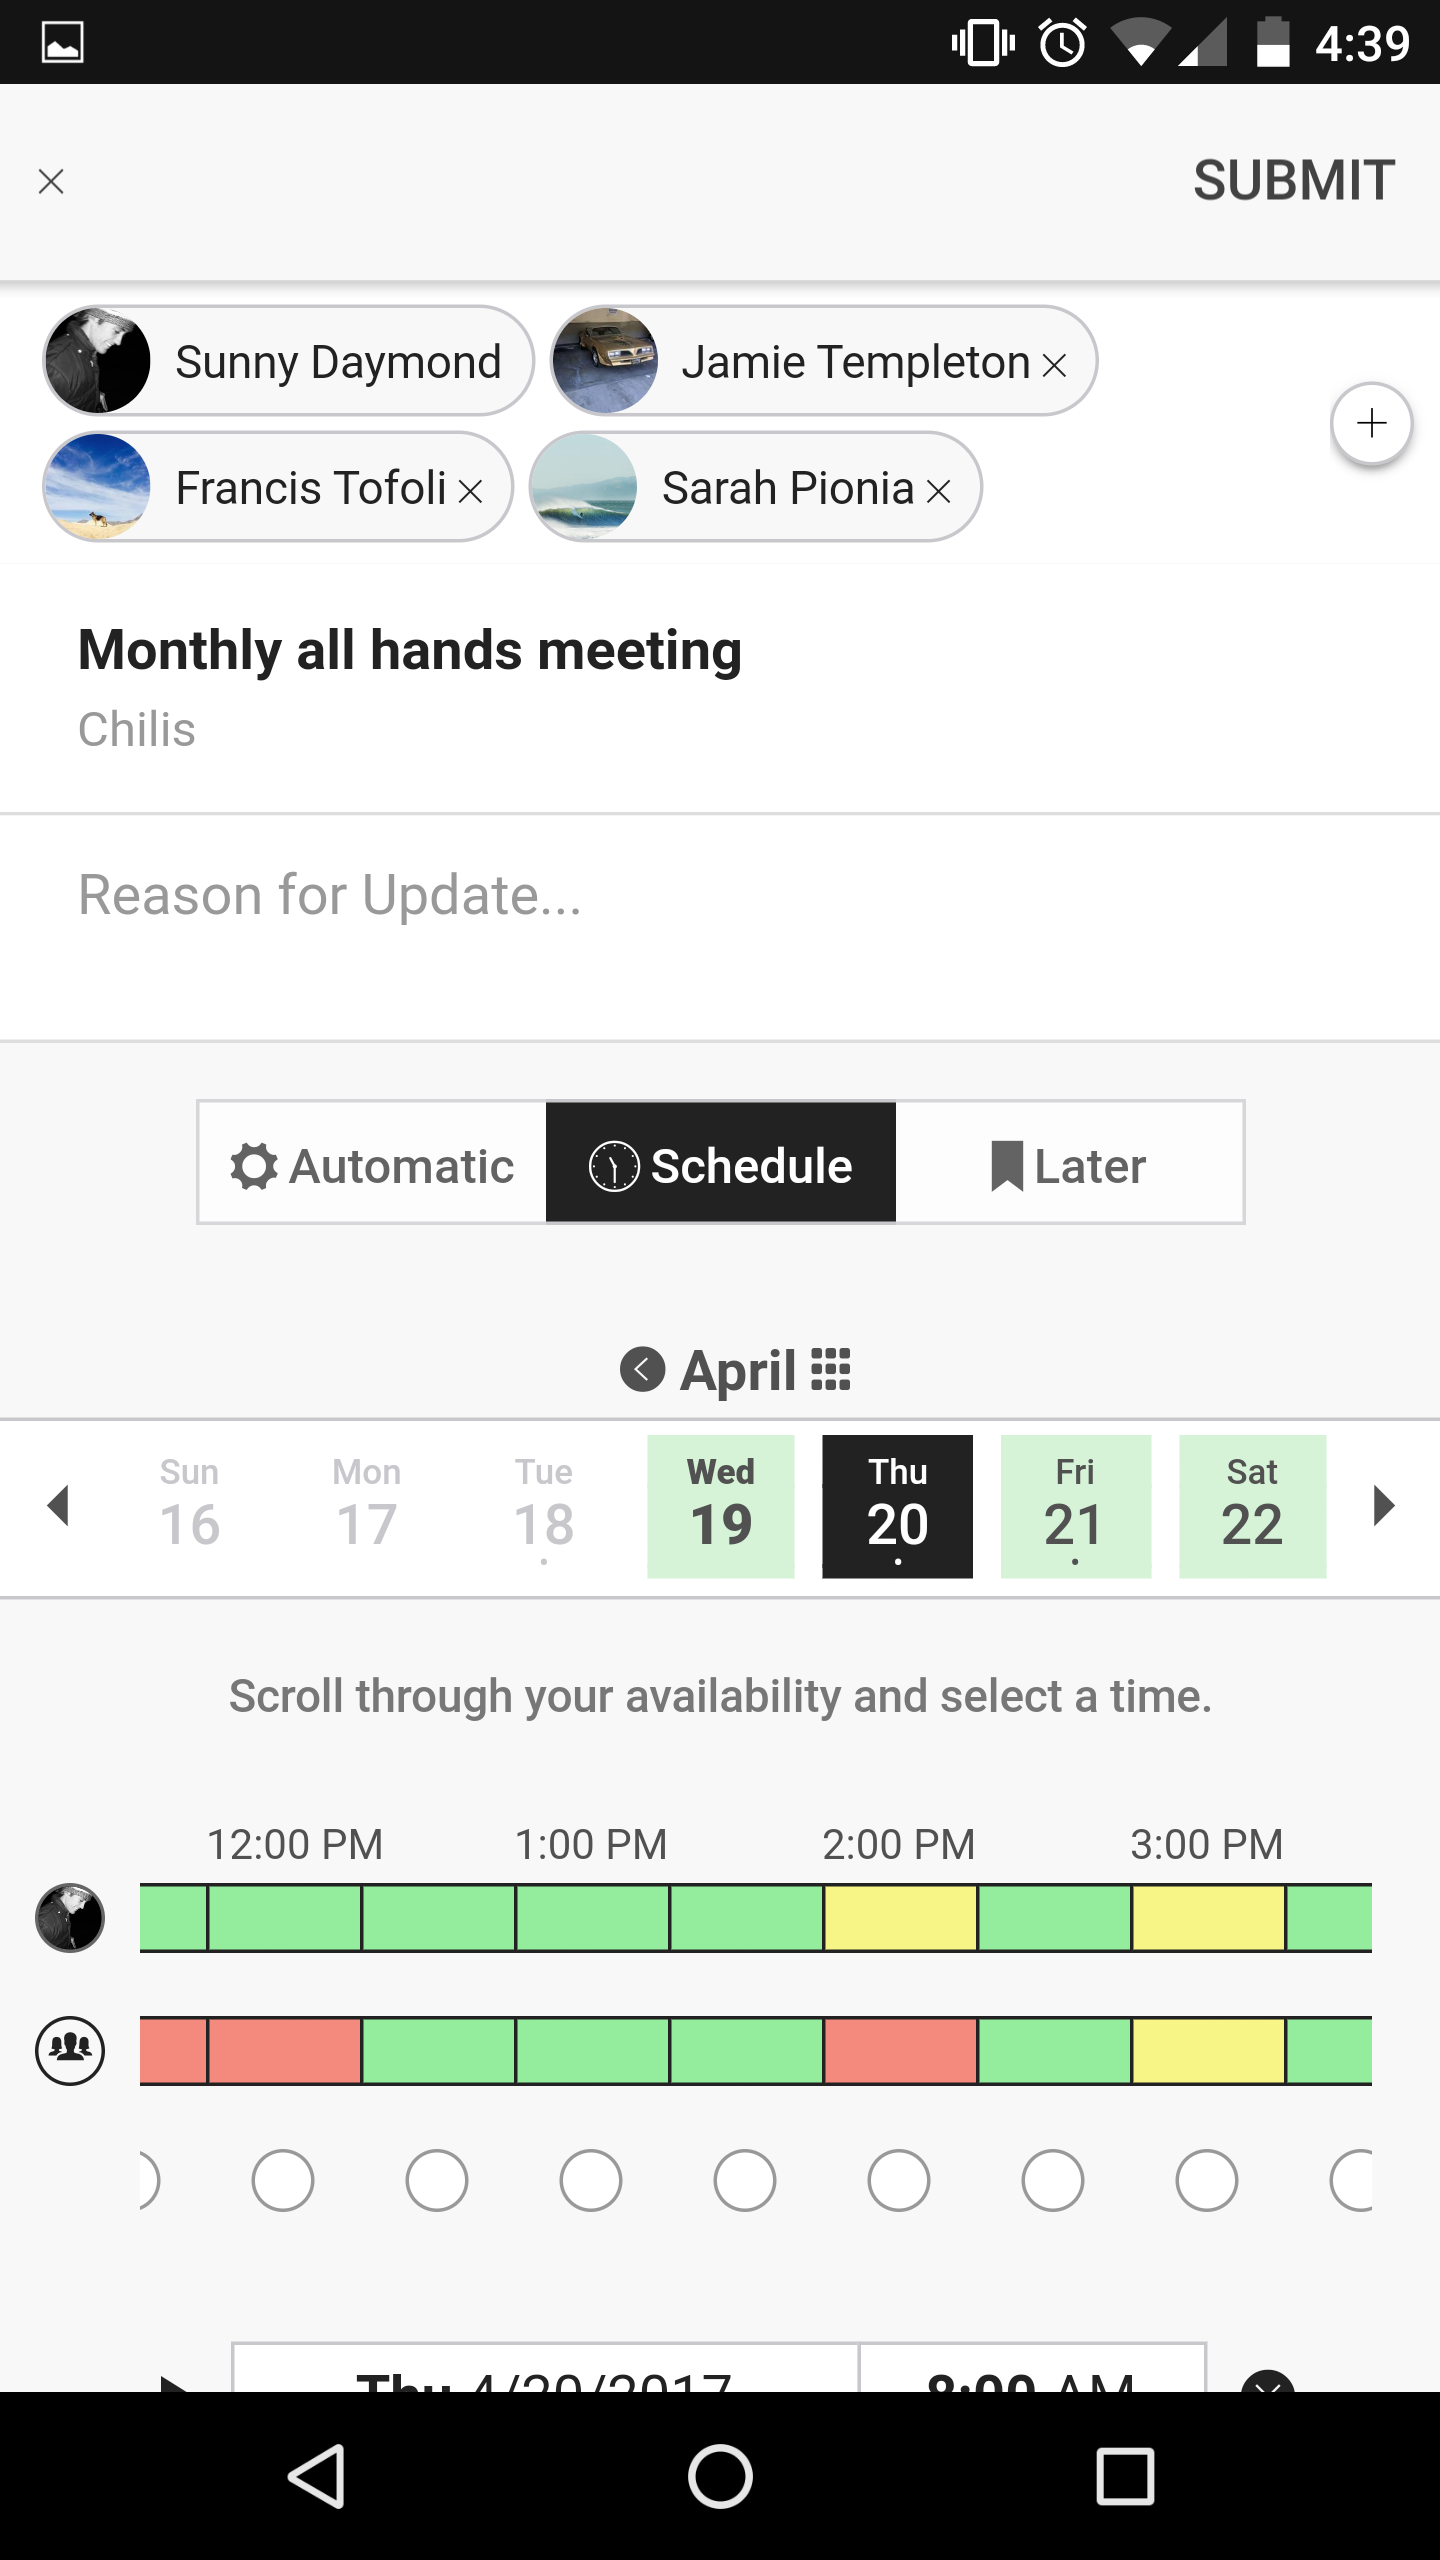Tap the plus icon to add attendee
Screen dimensions: 1440x2560
(x=1371, y=424)
